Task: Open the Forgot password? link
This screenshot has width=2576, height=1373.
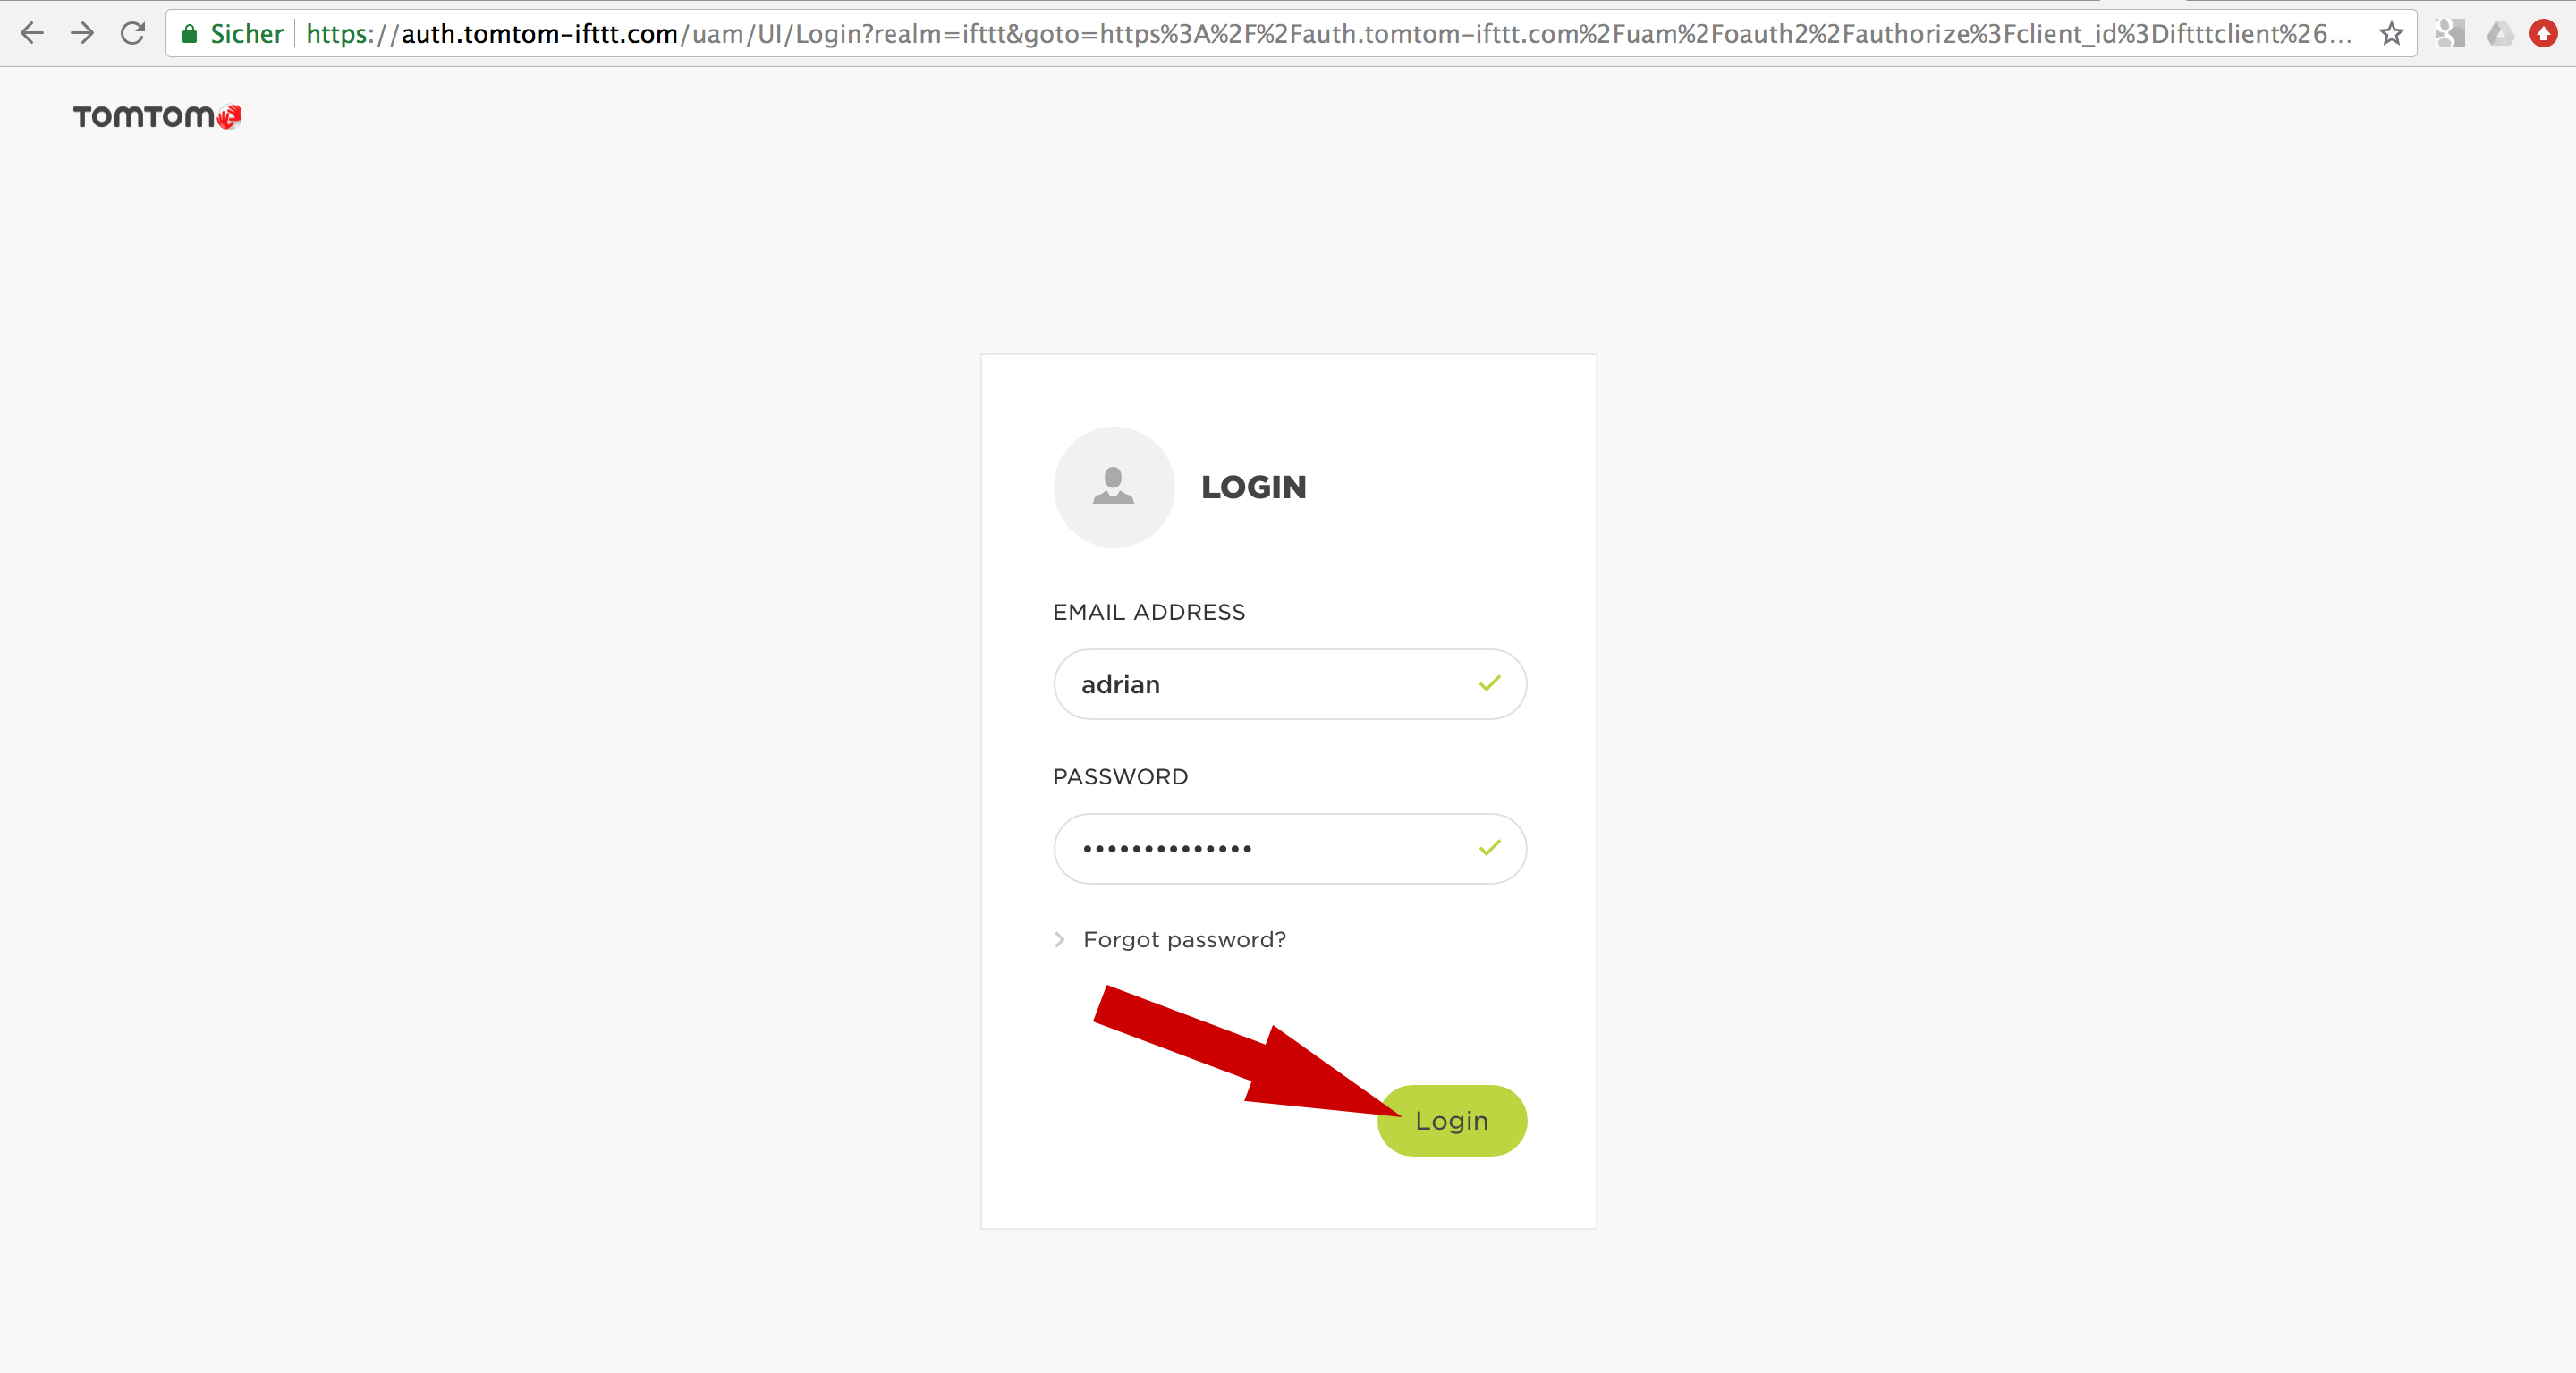Action: (x=1185, y=940)
